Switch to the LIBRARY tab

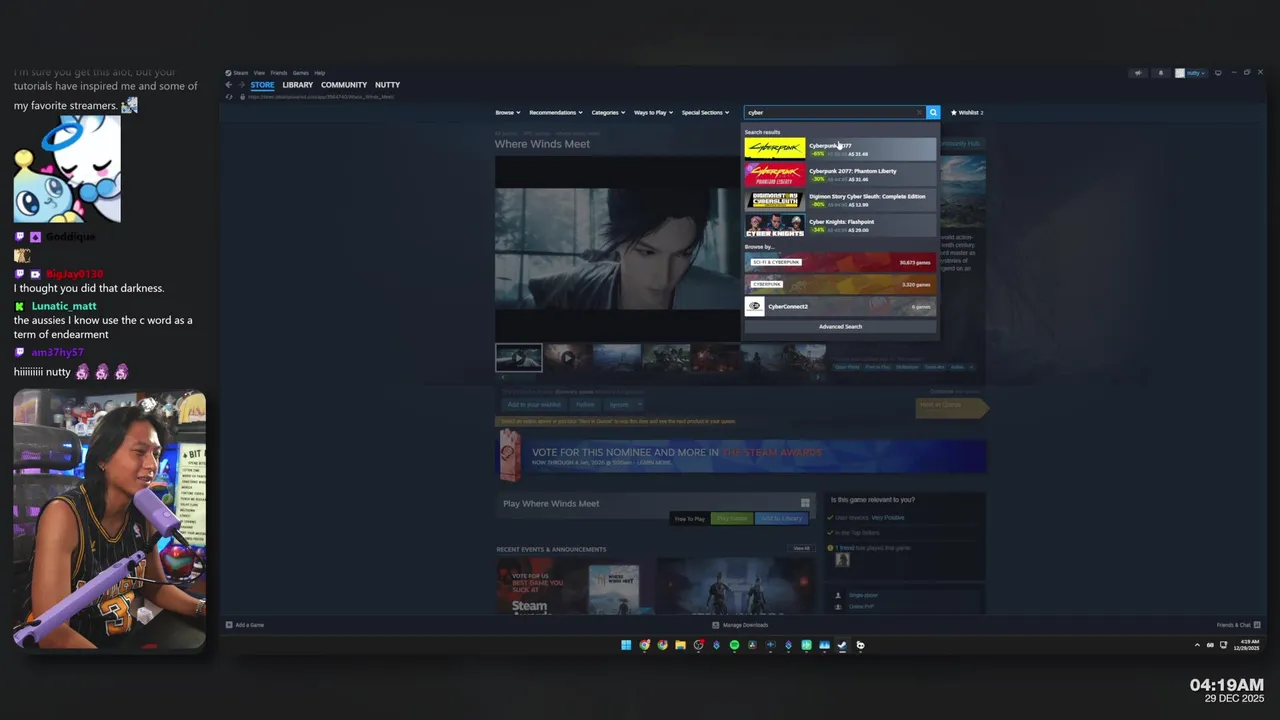(297, 85)
